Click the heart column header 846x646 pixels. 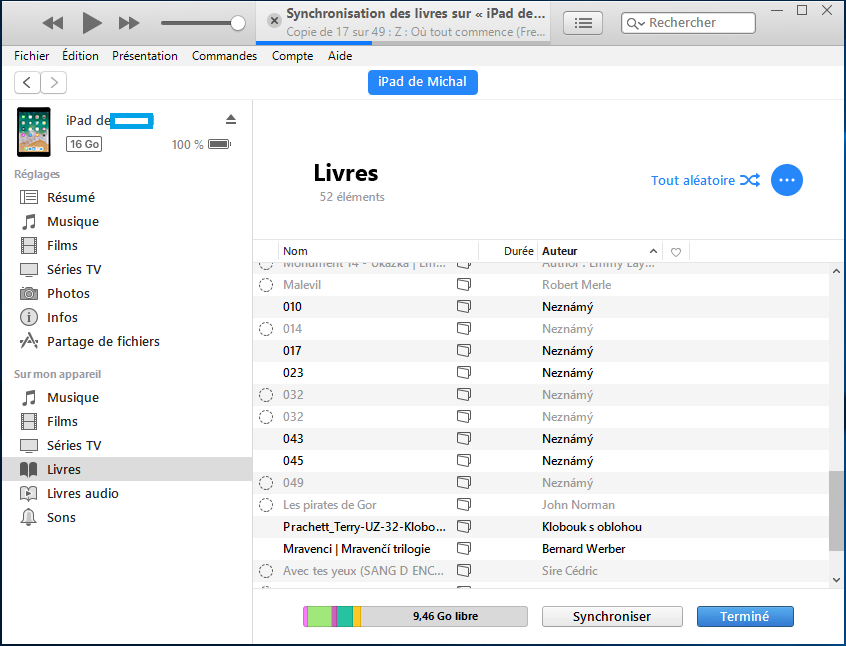click(x=676, y=251)
